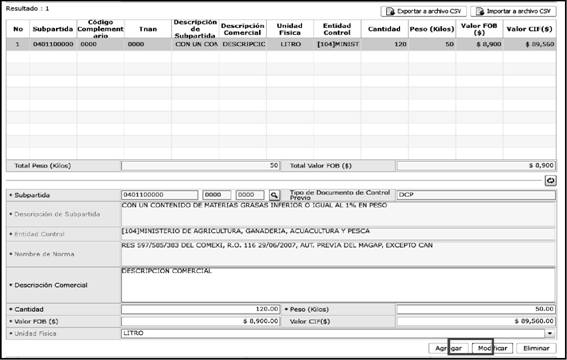This screenshot has width=567, height=360.
Task: Click the Eliminar button
Action: coord(536,348)
